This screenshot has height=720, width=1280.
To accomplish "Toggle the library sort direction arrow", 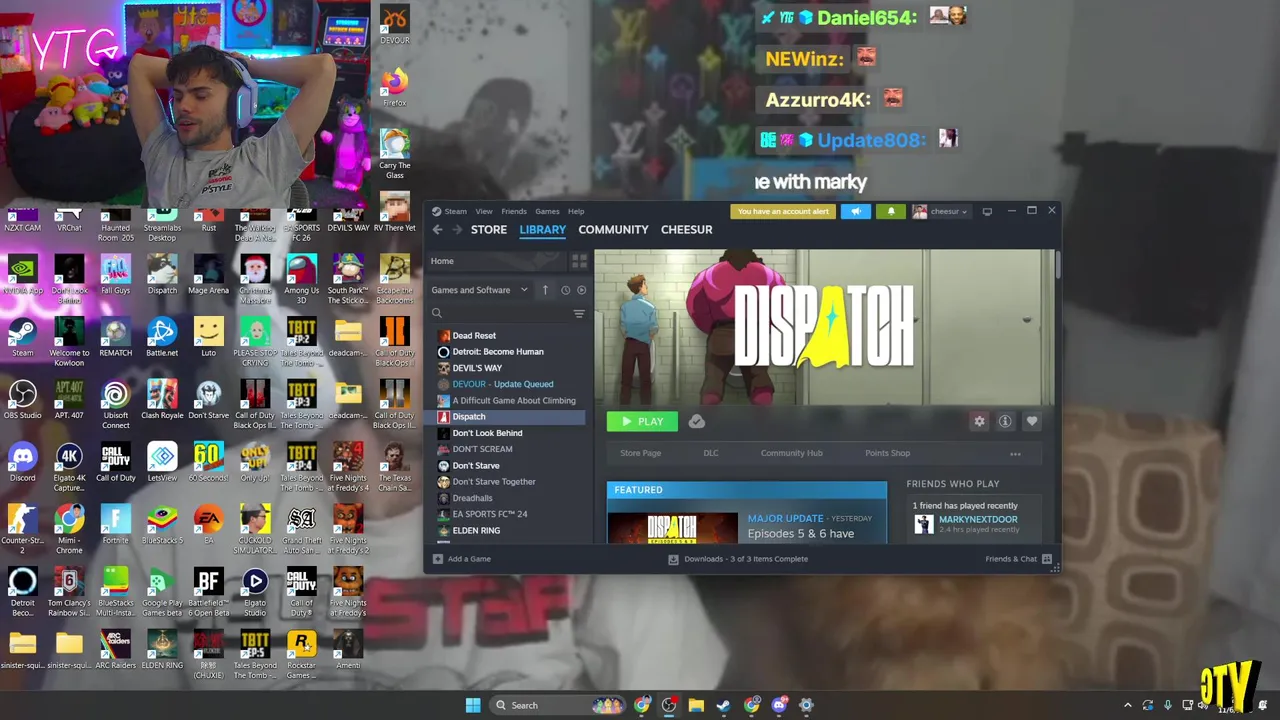I will click(x=545, y=290).
